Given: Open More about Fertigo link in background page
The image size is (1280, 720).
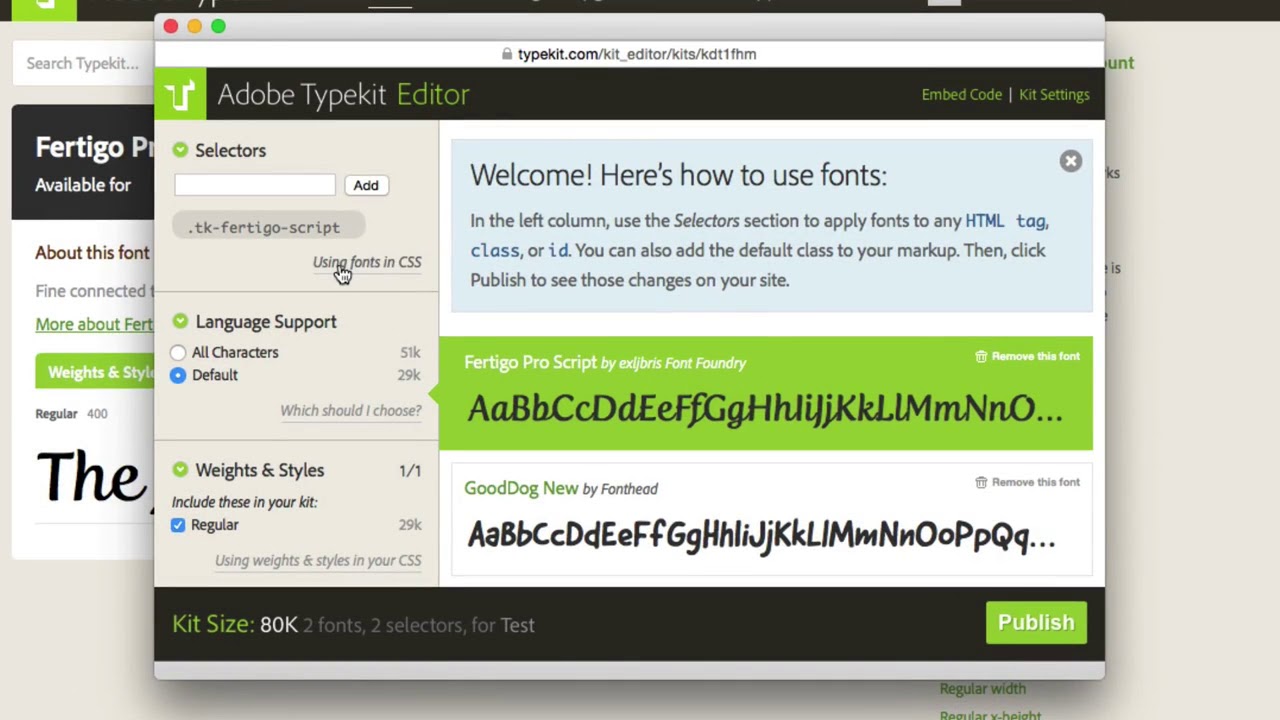Looking at the screenshot, I should pyautogui.click(x=95, y=324).
